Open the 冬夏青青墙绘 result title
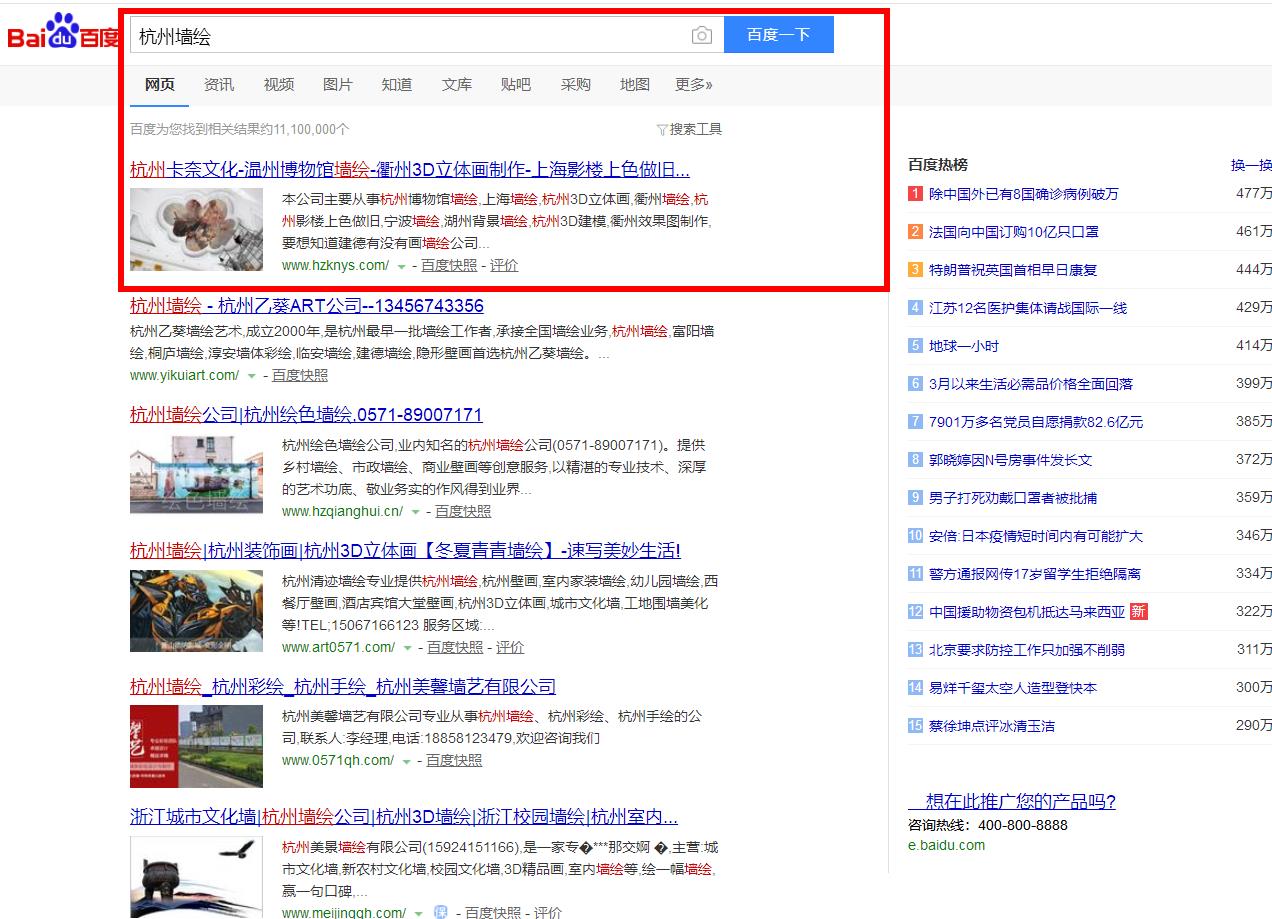Screen dimensions: 1272x919 [x=405, y=551]
